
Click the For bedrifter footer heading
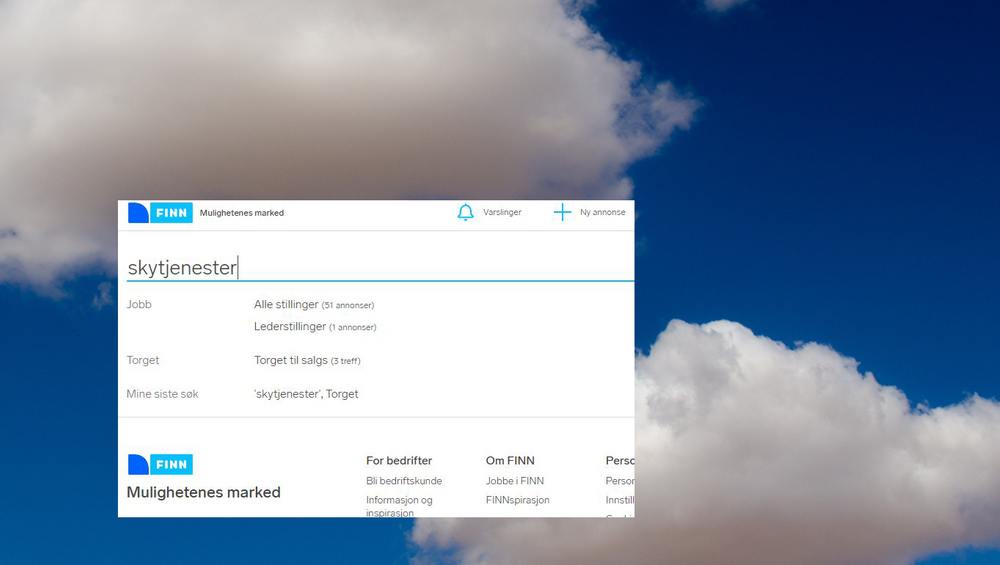tap(399, 460)
